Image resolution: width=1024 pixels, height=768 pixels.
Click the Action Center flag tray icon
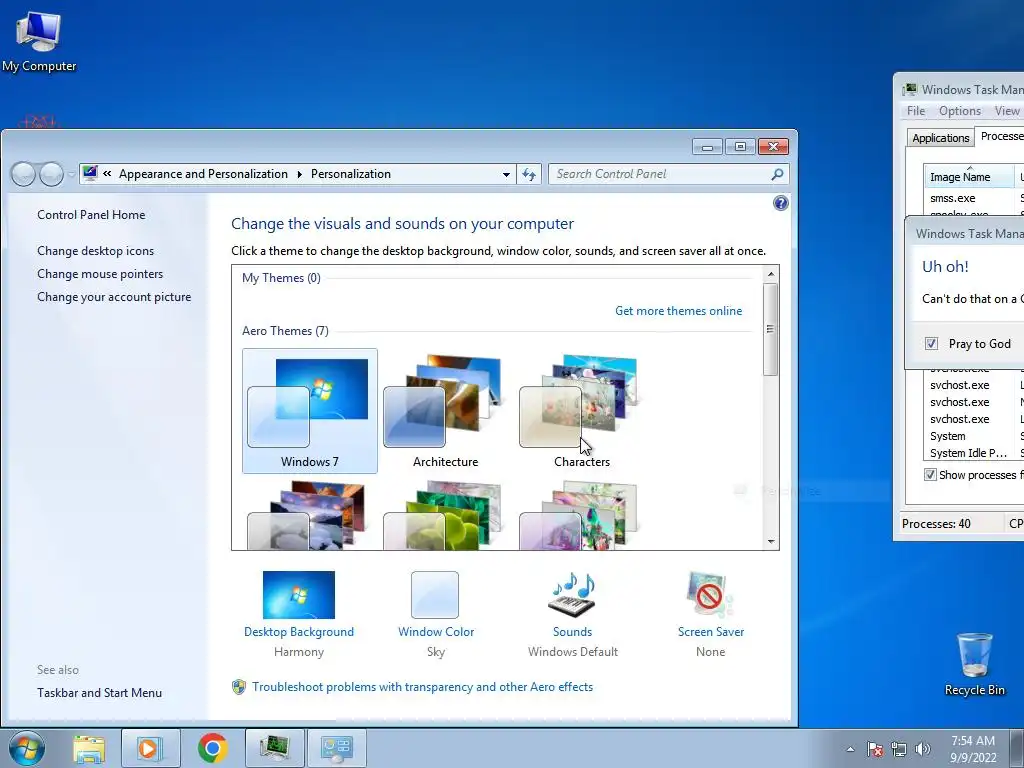click(x=875, y=749)
